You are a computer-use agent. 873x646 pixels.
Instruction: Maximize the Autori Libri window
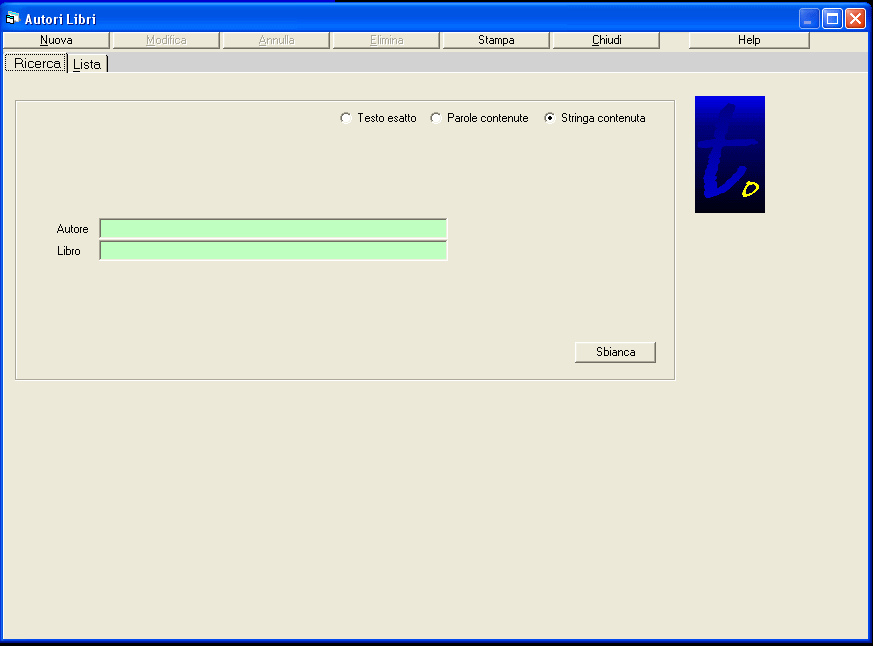[x=832, y=18]
